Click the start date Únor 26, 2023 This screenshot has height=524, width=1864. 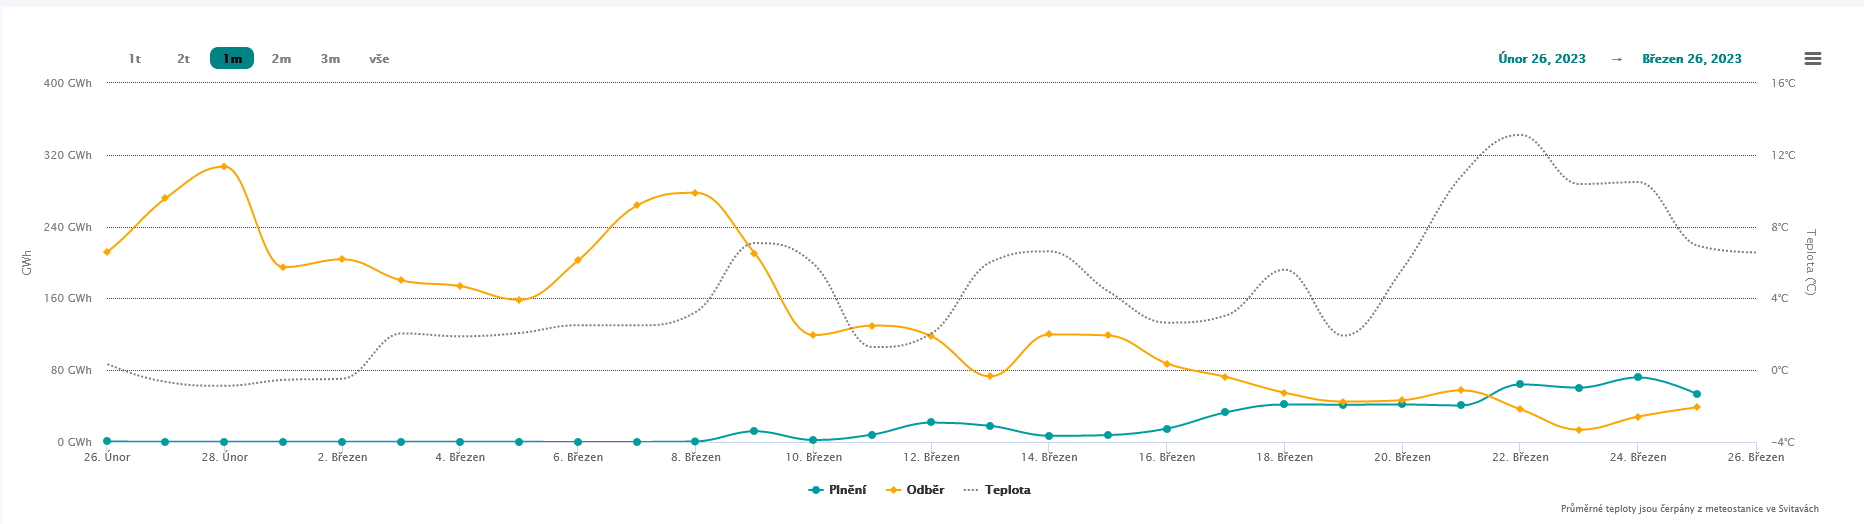(1541, 59)
